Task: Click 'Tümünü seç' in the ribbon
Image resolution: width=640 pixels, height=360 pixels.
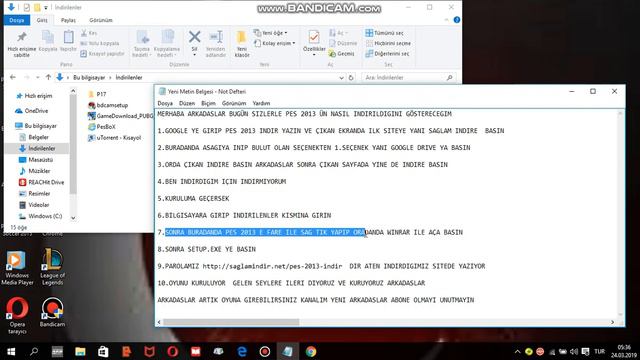Action: tap(384, 33)
